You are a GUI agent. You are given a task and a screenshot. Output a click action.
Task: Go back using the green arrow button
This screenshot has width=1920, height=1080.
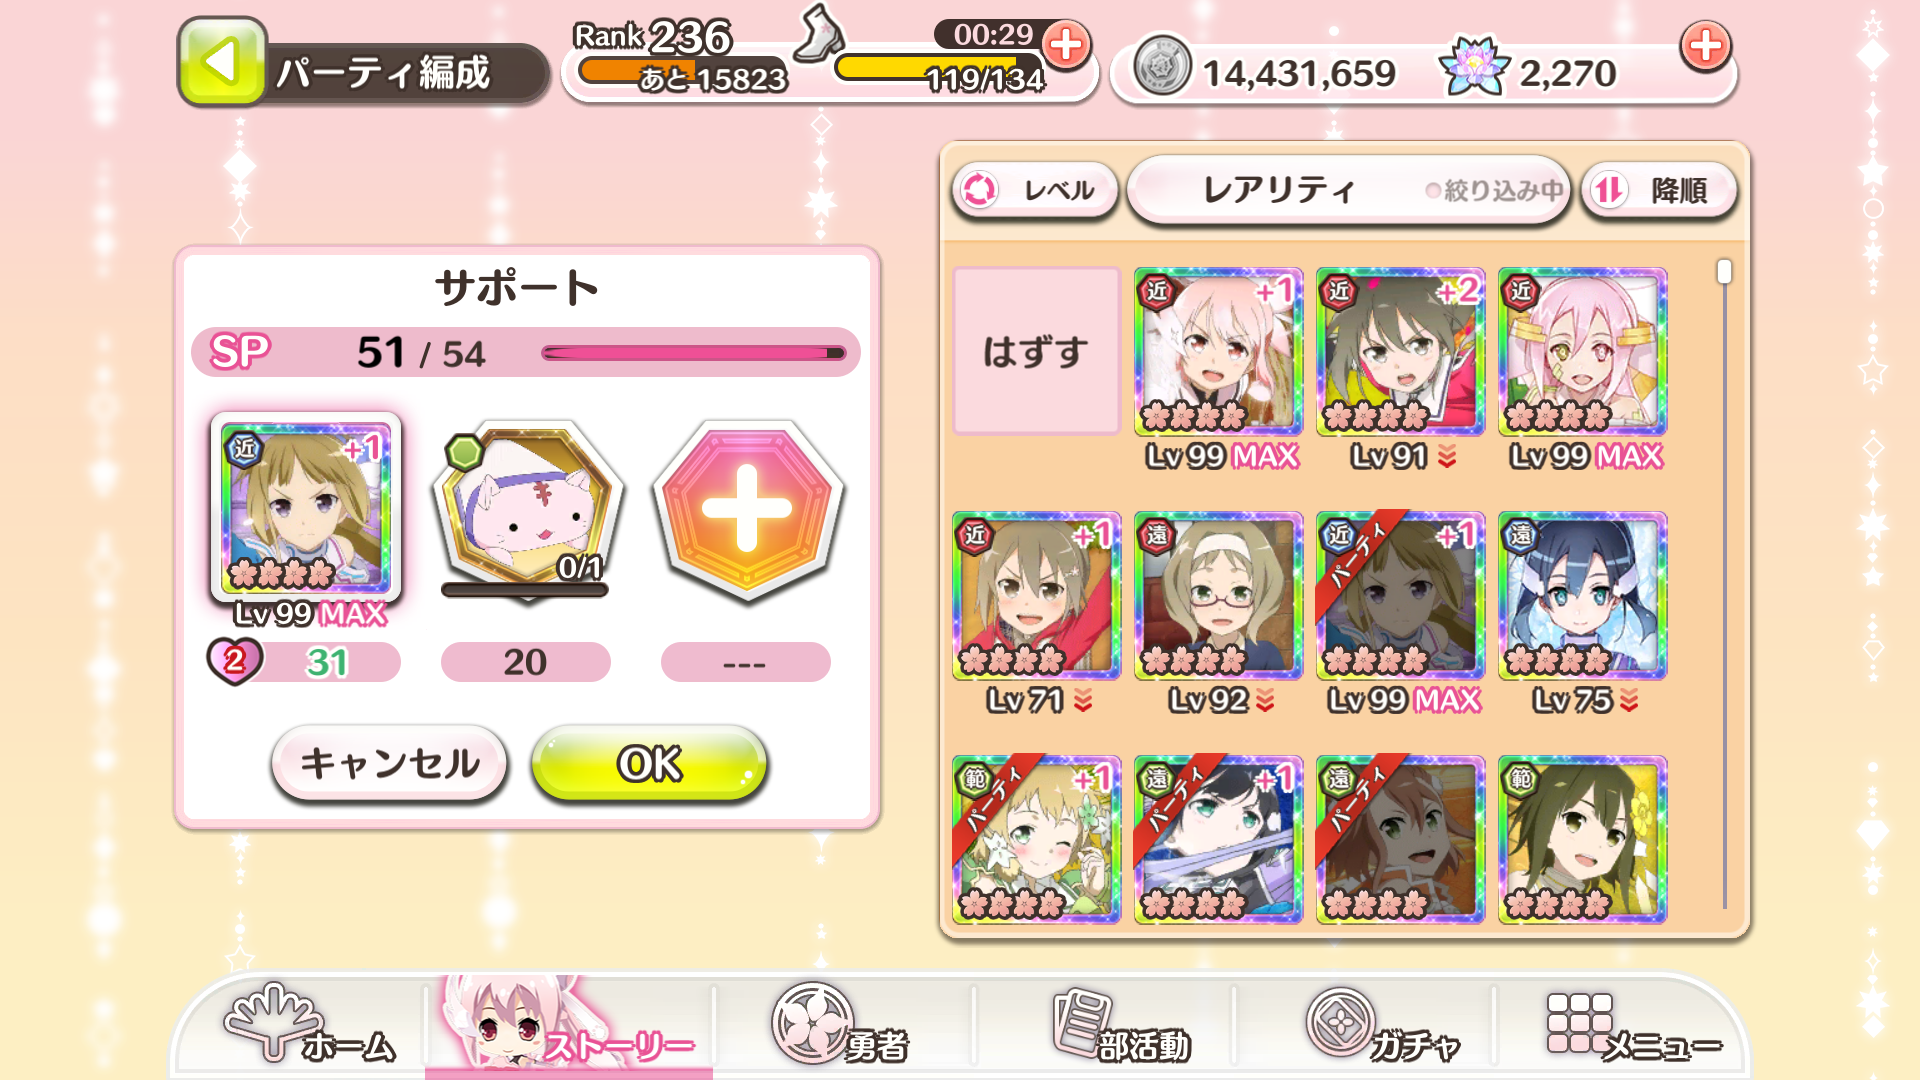click(222, 62)
